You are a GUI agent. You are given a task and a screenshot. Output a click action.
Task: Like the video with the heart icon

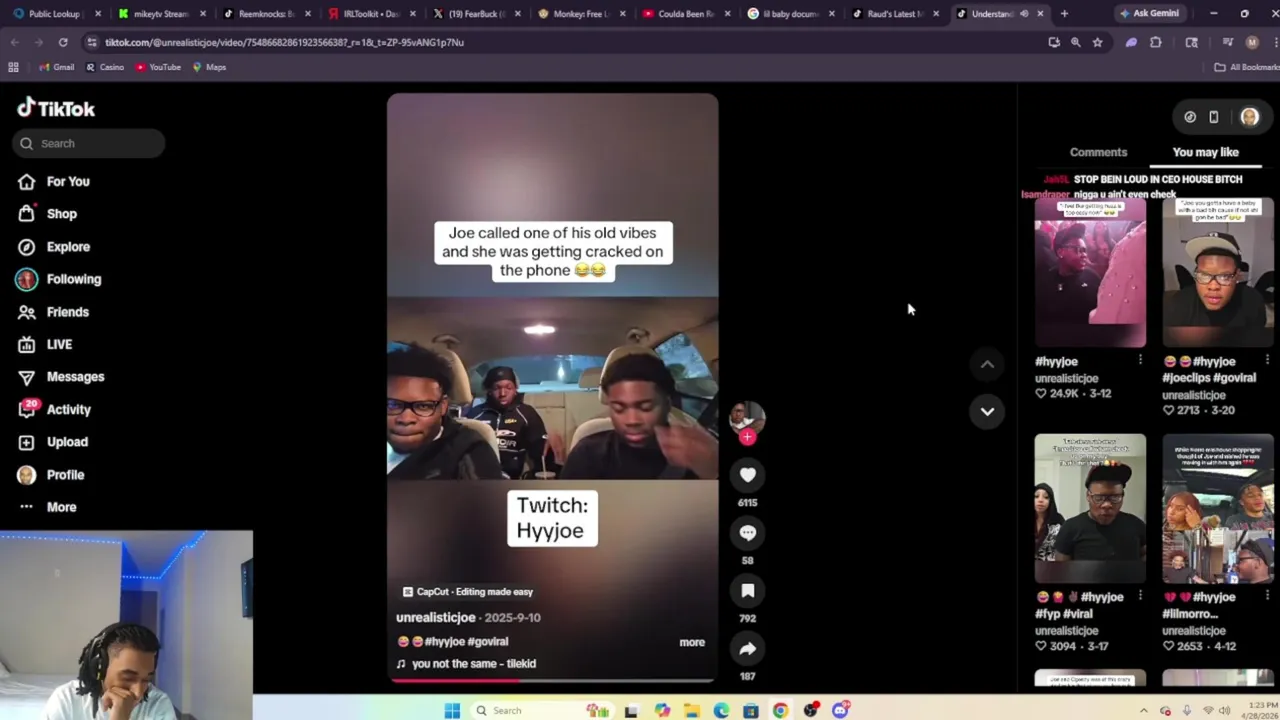(x=747, y=475)
